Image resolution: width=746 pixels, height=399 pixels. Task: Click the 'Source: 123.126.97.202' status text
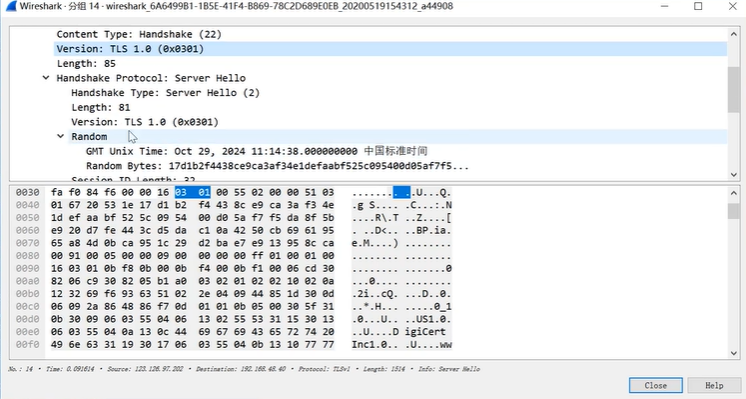pyautogui.click(x=146, y=369)
